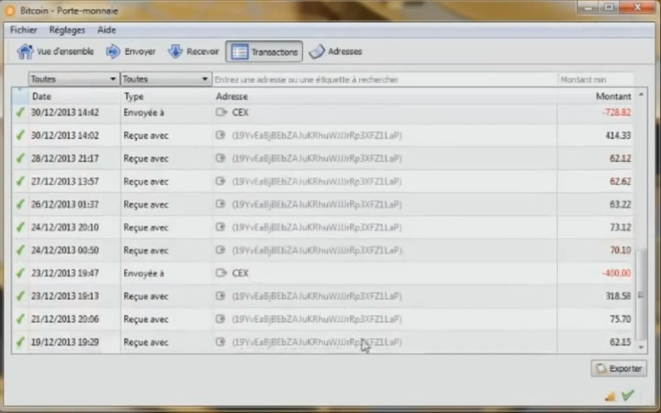
Task: Select the amount -400.00
Action: click(x=617, y=273)
